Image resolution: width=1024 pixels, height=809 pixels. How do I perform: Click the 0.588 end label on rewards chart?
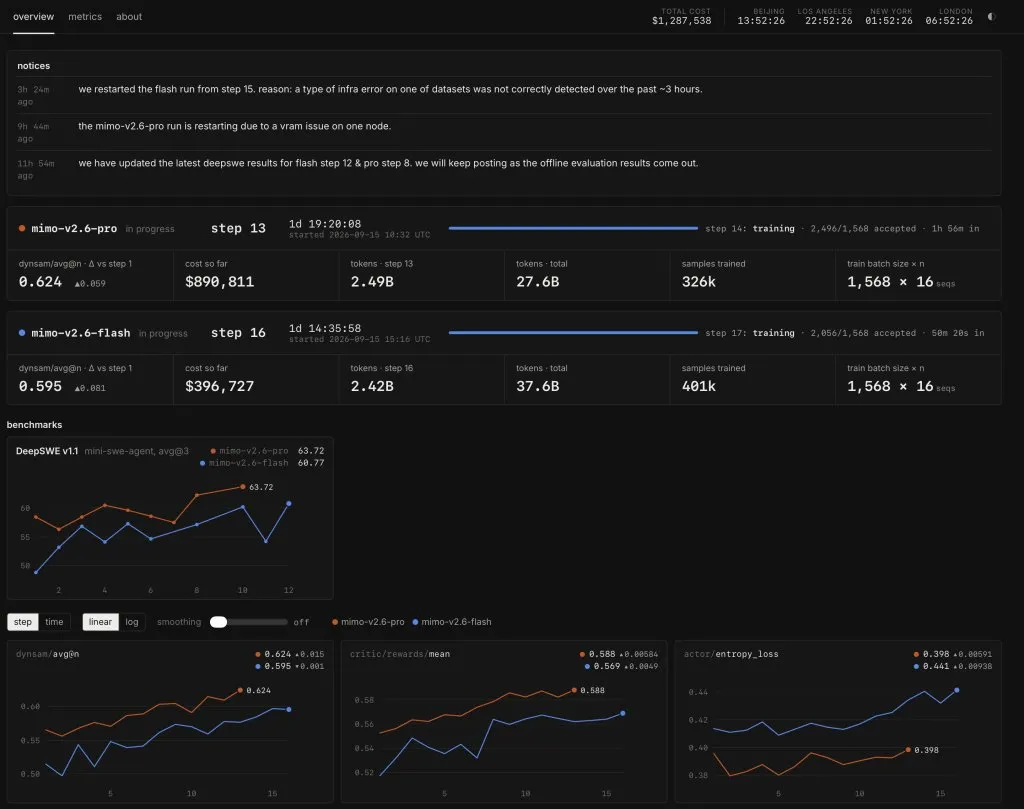pos(592,690)
